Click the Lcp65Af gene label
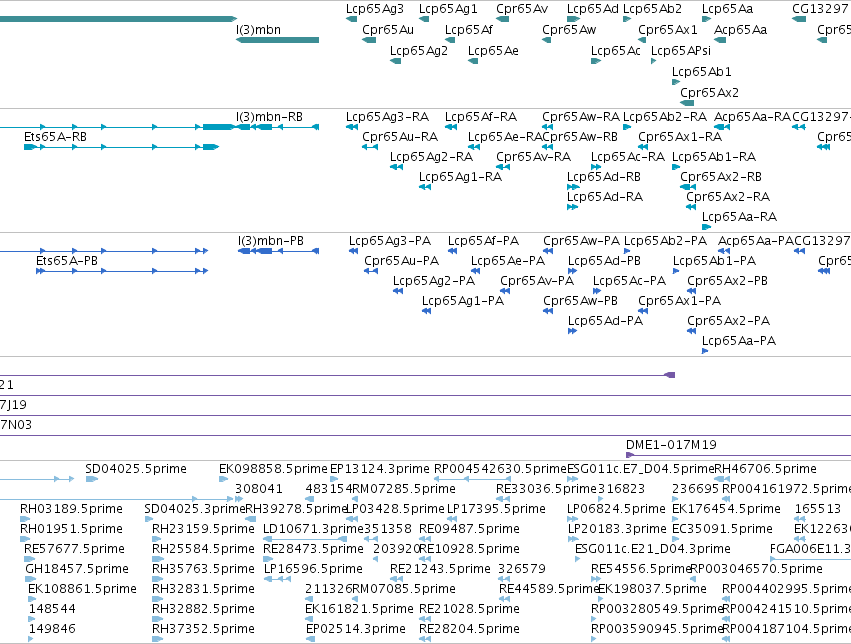Image resolution: width=851 pixels, height=644 pixels. click(468, 30)
